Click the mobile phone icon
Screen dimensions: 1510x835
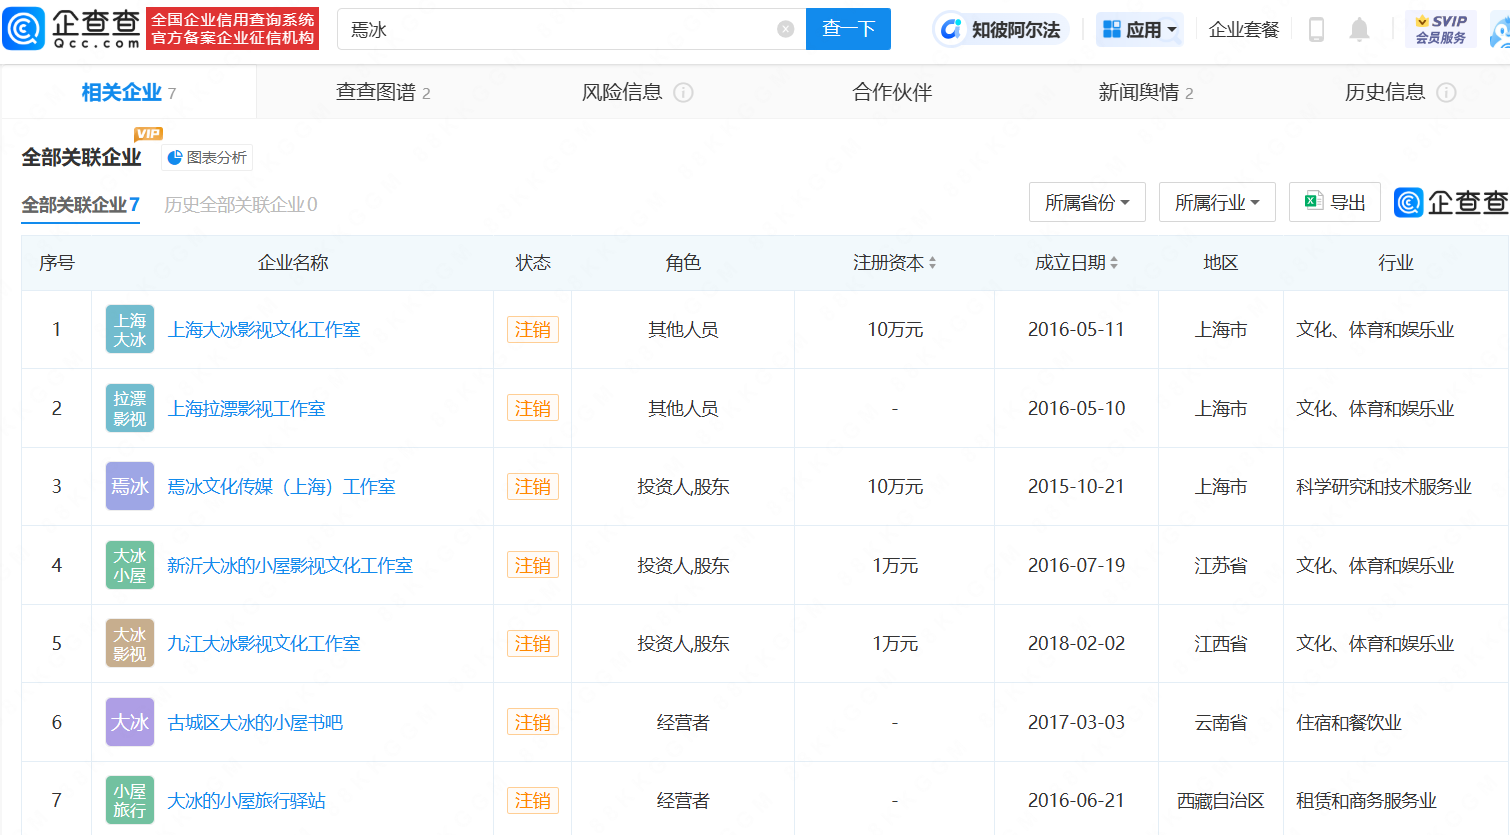tap(1316, 29)
